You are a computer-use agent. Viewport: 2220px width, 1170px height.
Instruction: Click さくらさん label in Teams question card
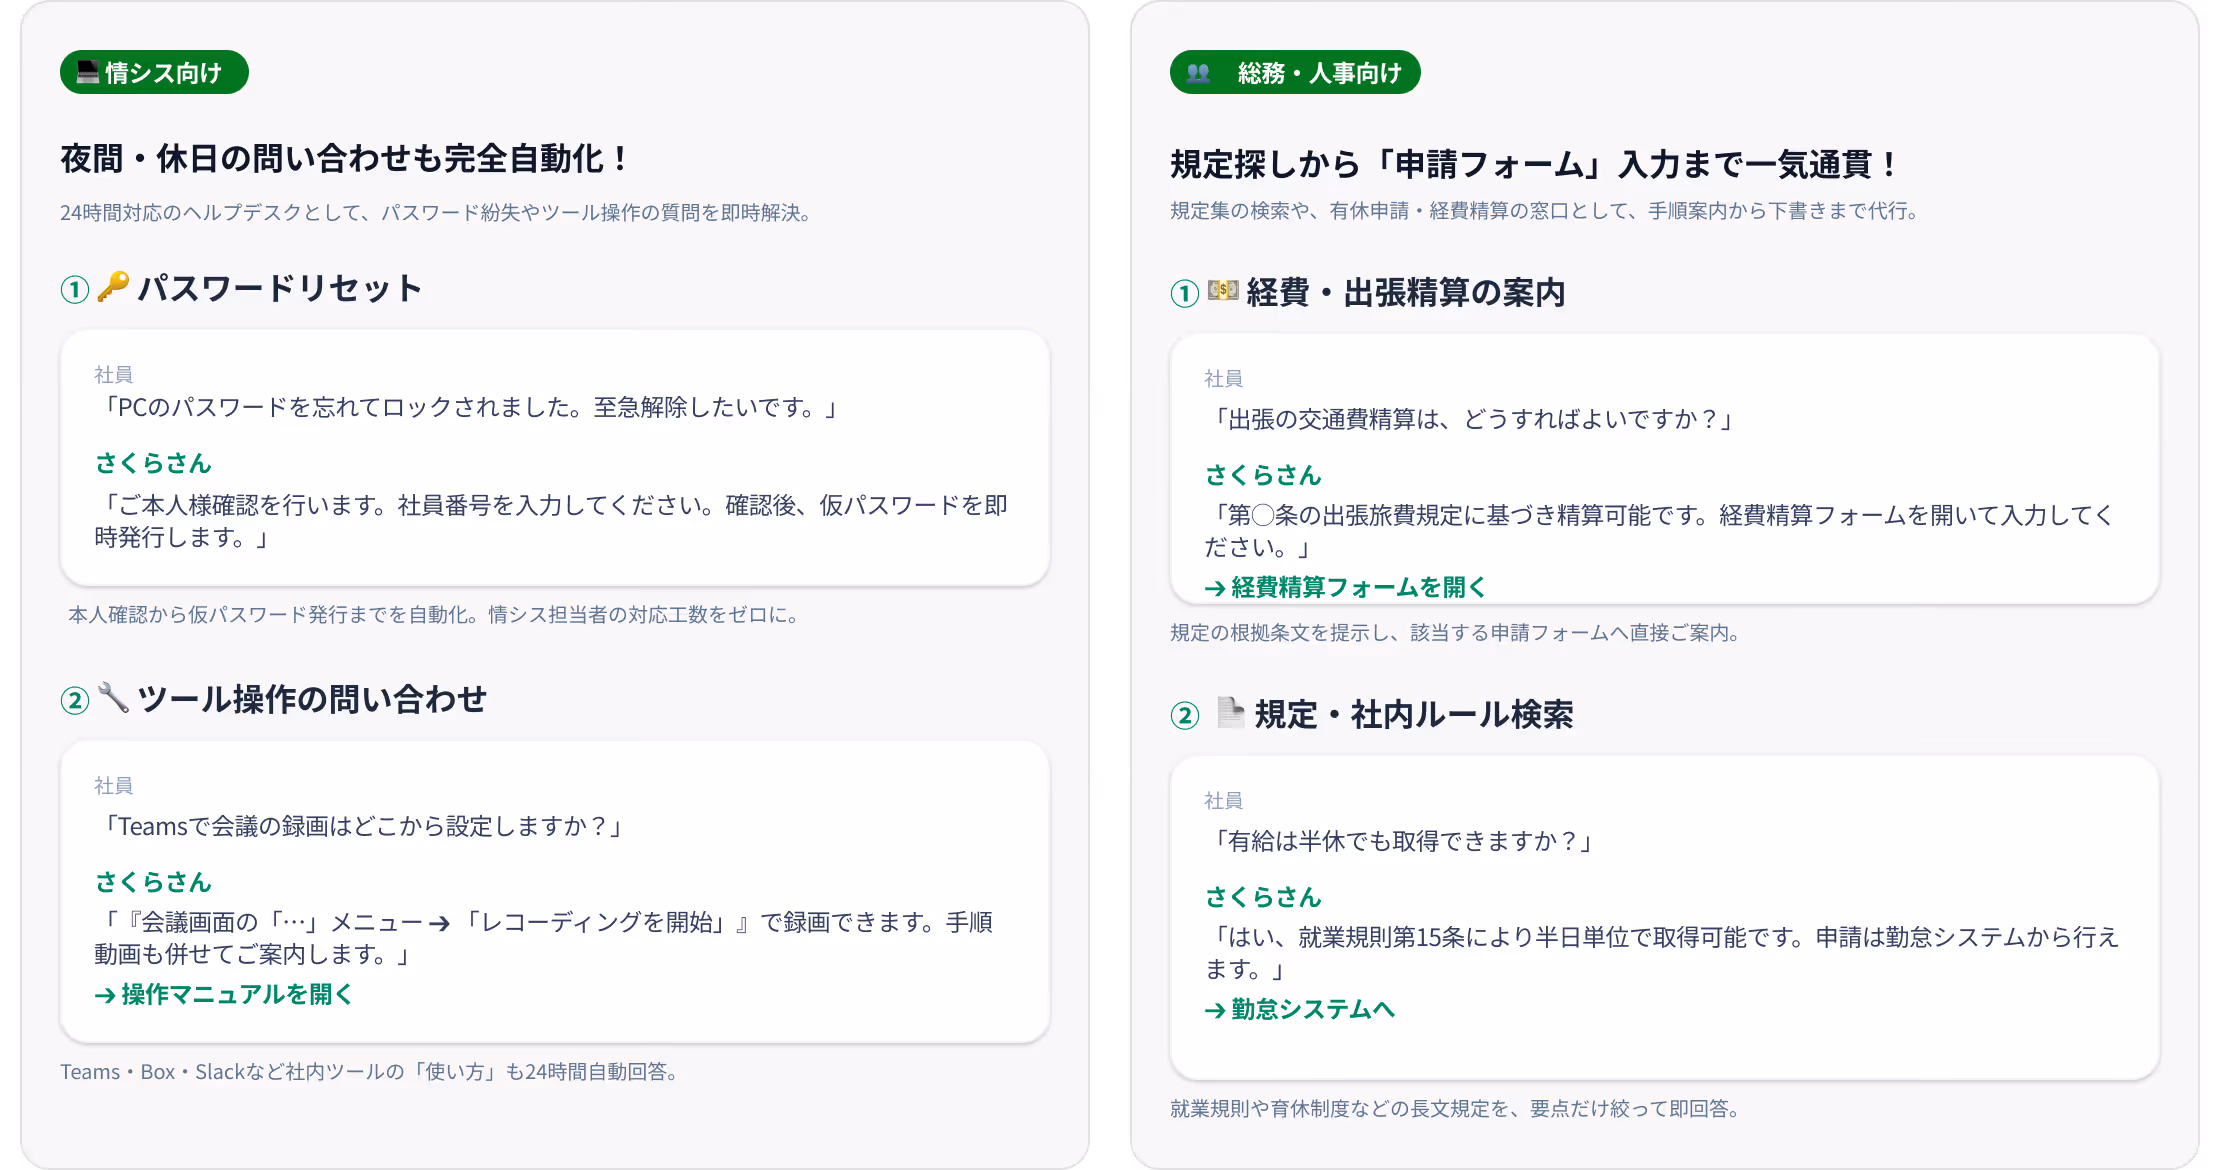(153, 882)
